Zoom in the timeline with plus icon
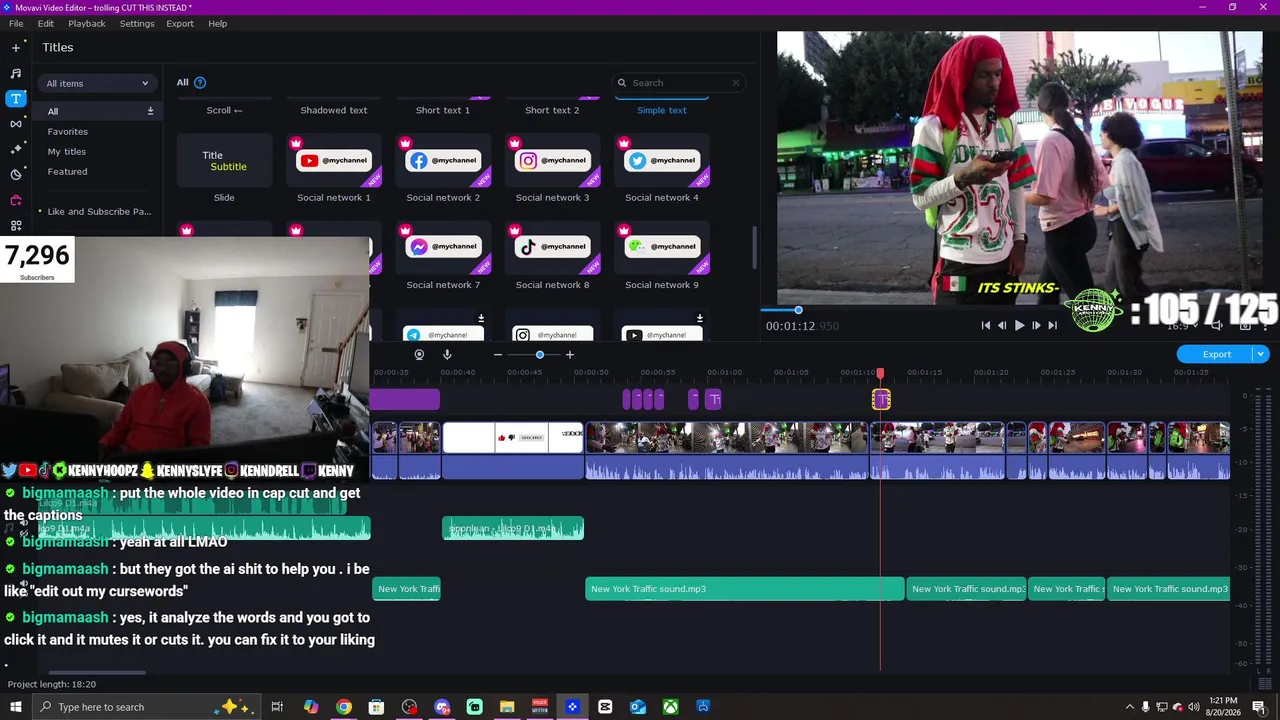Viewport: 1280px width, 720px height. point(570,355)
